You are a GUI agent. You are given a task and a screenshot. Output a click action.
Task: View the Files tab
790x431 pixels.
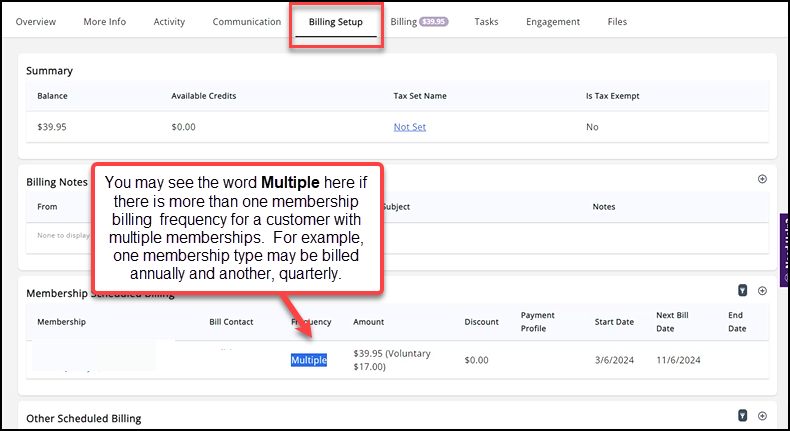coord(617,22)
